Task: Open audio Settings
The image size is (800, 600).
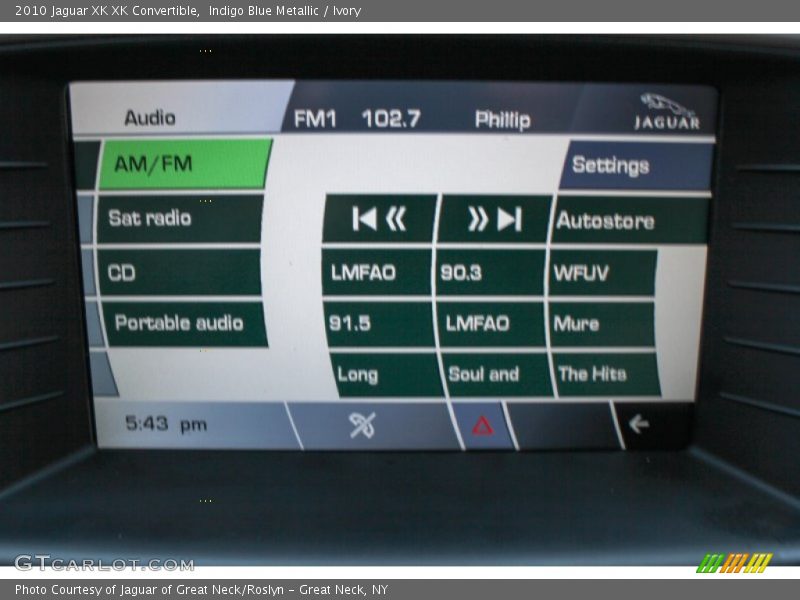Action: (x=637, y=165)
